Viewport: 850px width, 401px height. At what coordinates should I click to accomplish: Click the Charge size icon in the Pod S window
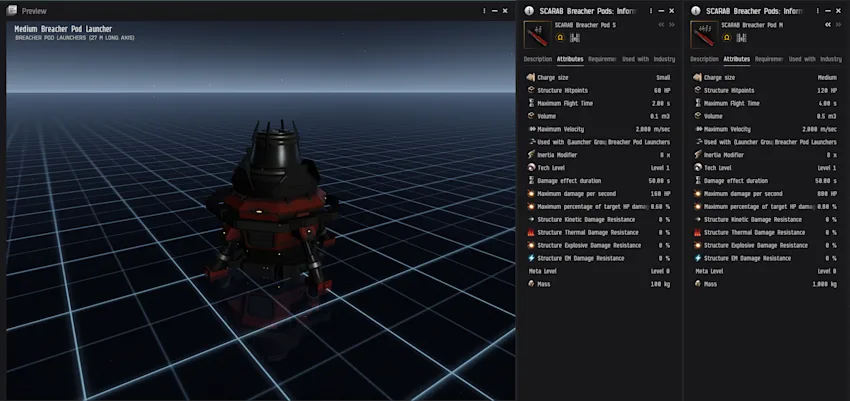tap(531, 77)
